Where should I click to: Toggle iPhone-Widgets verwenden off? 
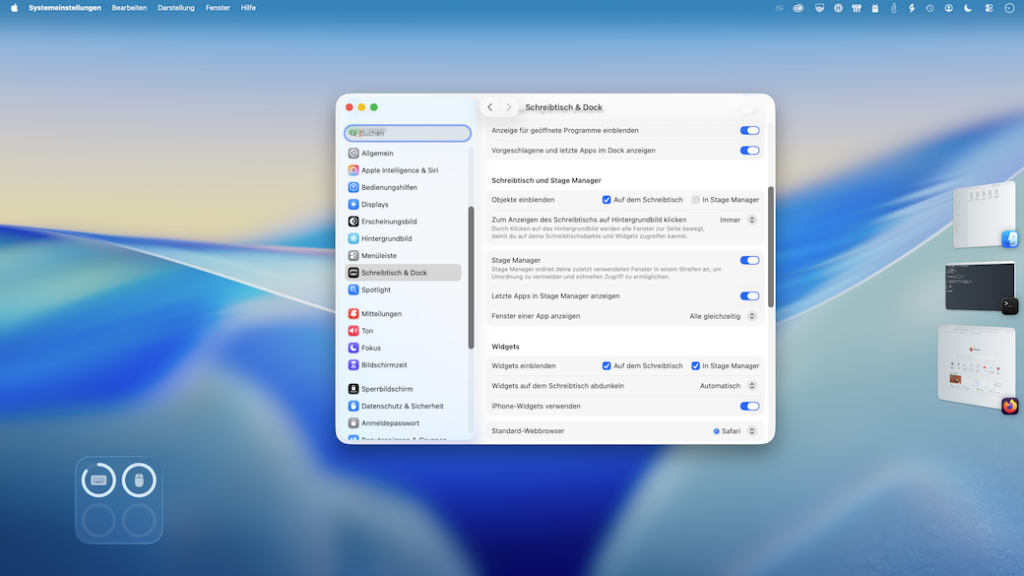750,407
